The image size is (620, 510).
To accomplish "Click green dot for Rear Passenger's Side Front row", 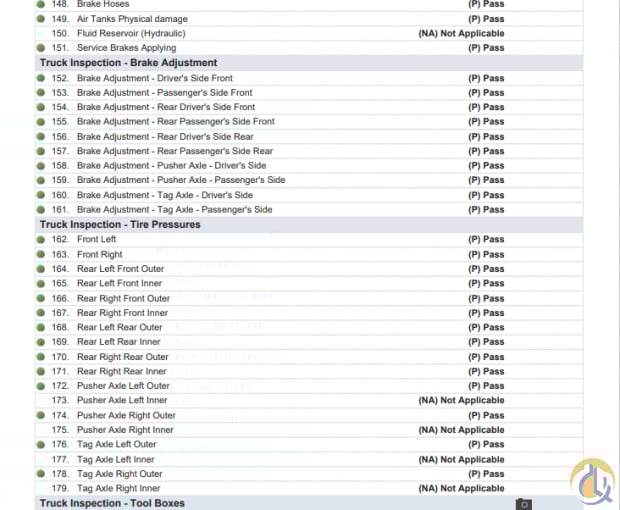I will click(x=41, y=121).
